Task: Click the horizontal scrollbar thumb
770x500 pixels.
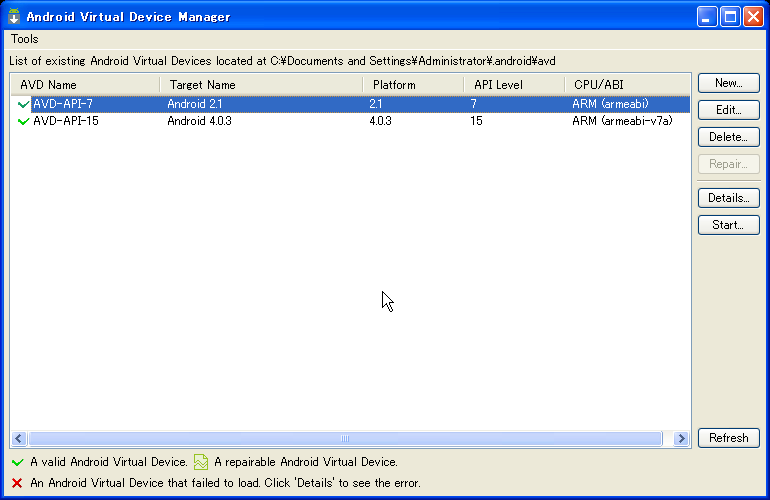Action: [x=345, y=438]
